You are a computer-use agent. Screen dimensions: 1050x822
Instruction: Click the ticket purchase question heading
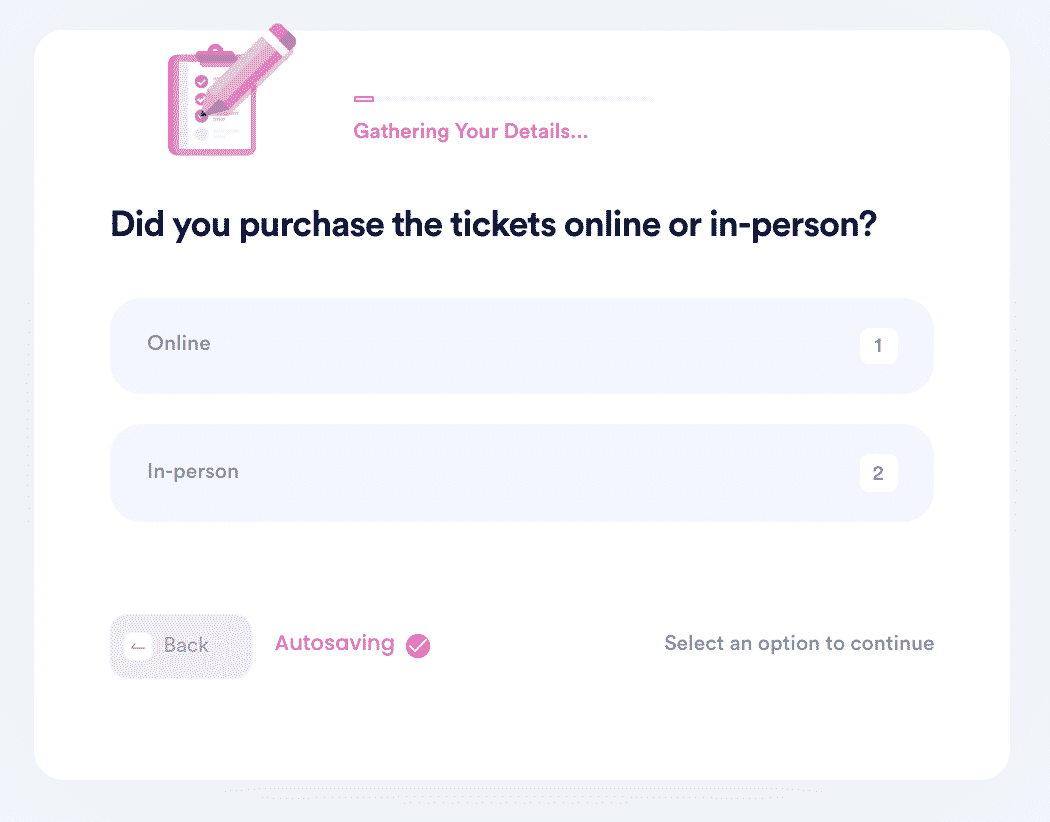pos(494,224)
